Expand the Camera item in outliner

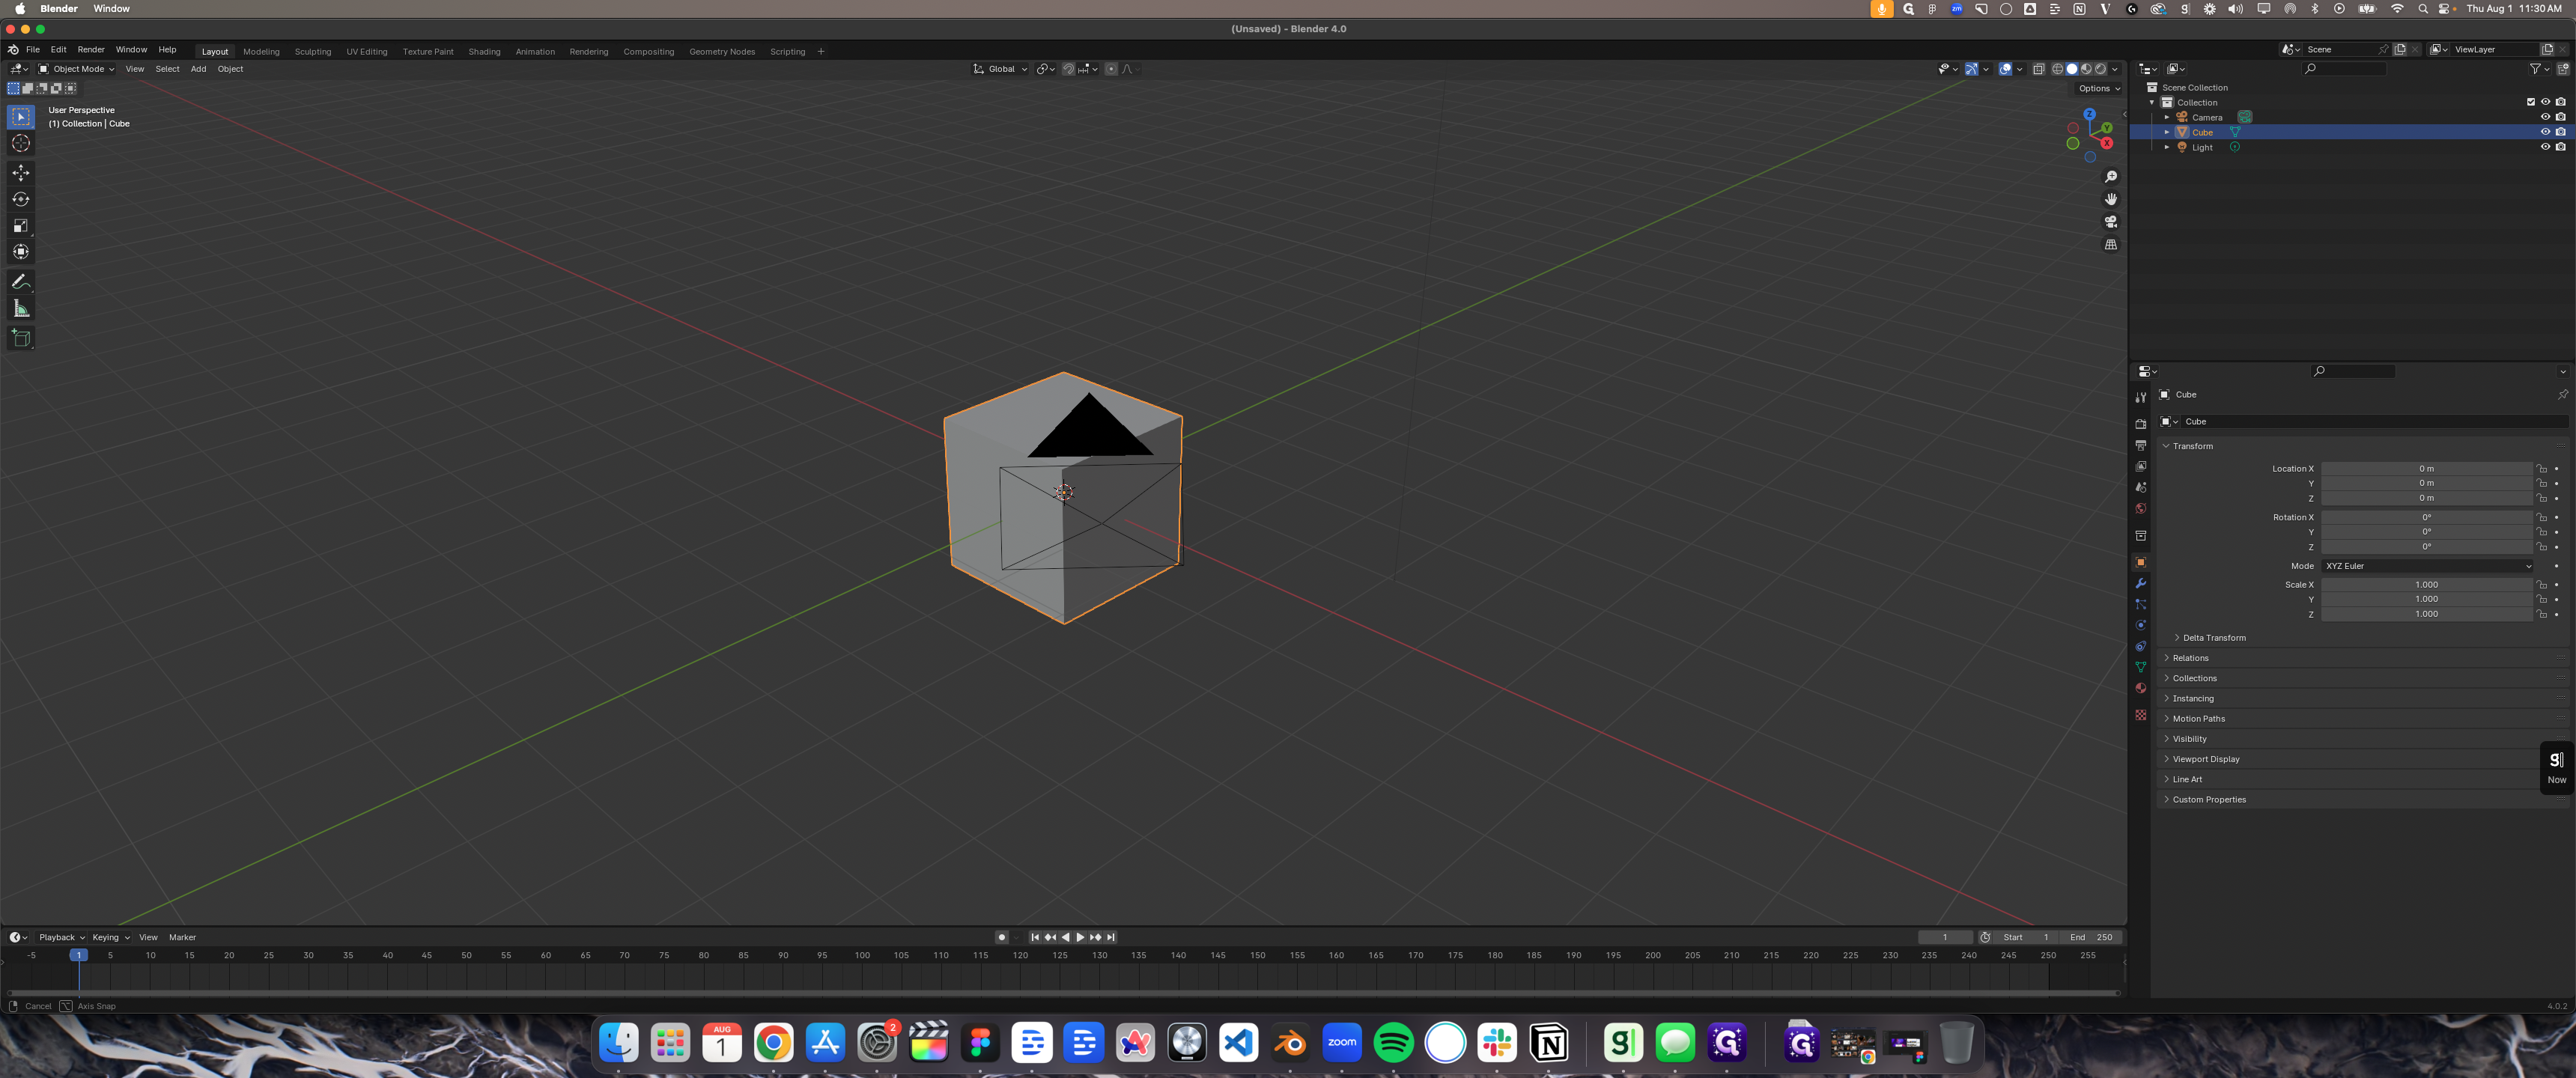pyautogui.click(x=2166, y=117)
